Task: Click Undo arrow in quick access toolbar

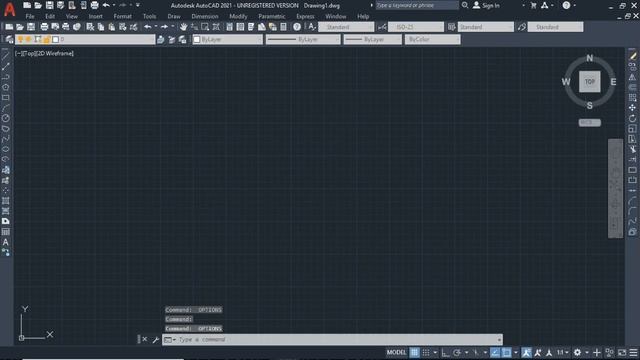Action: coord(106,5)
